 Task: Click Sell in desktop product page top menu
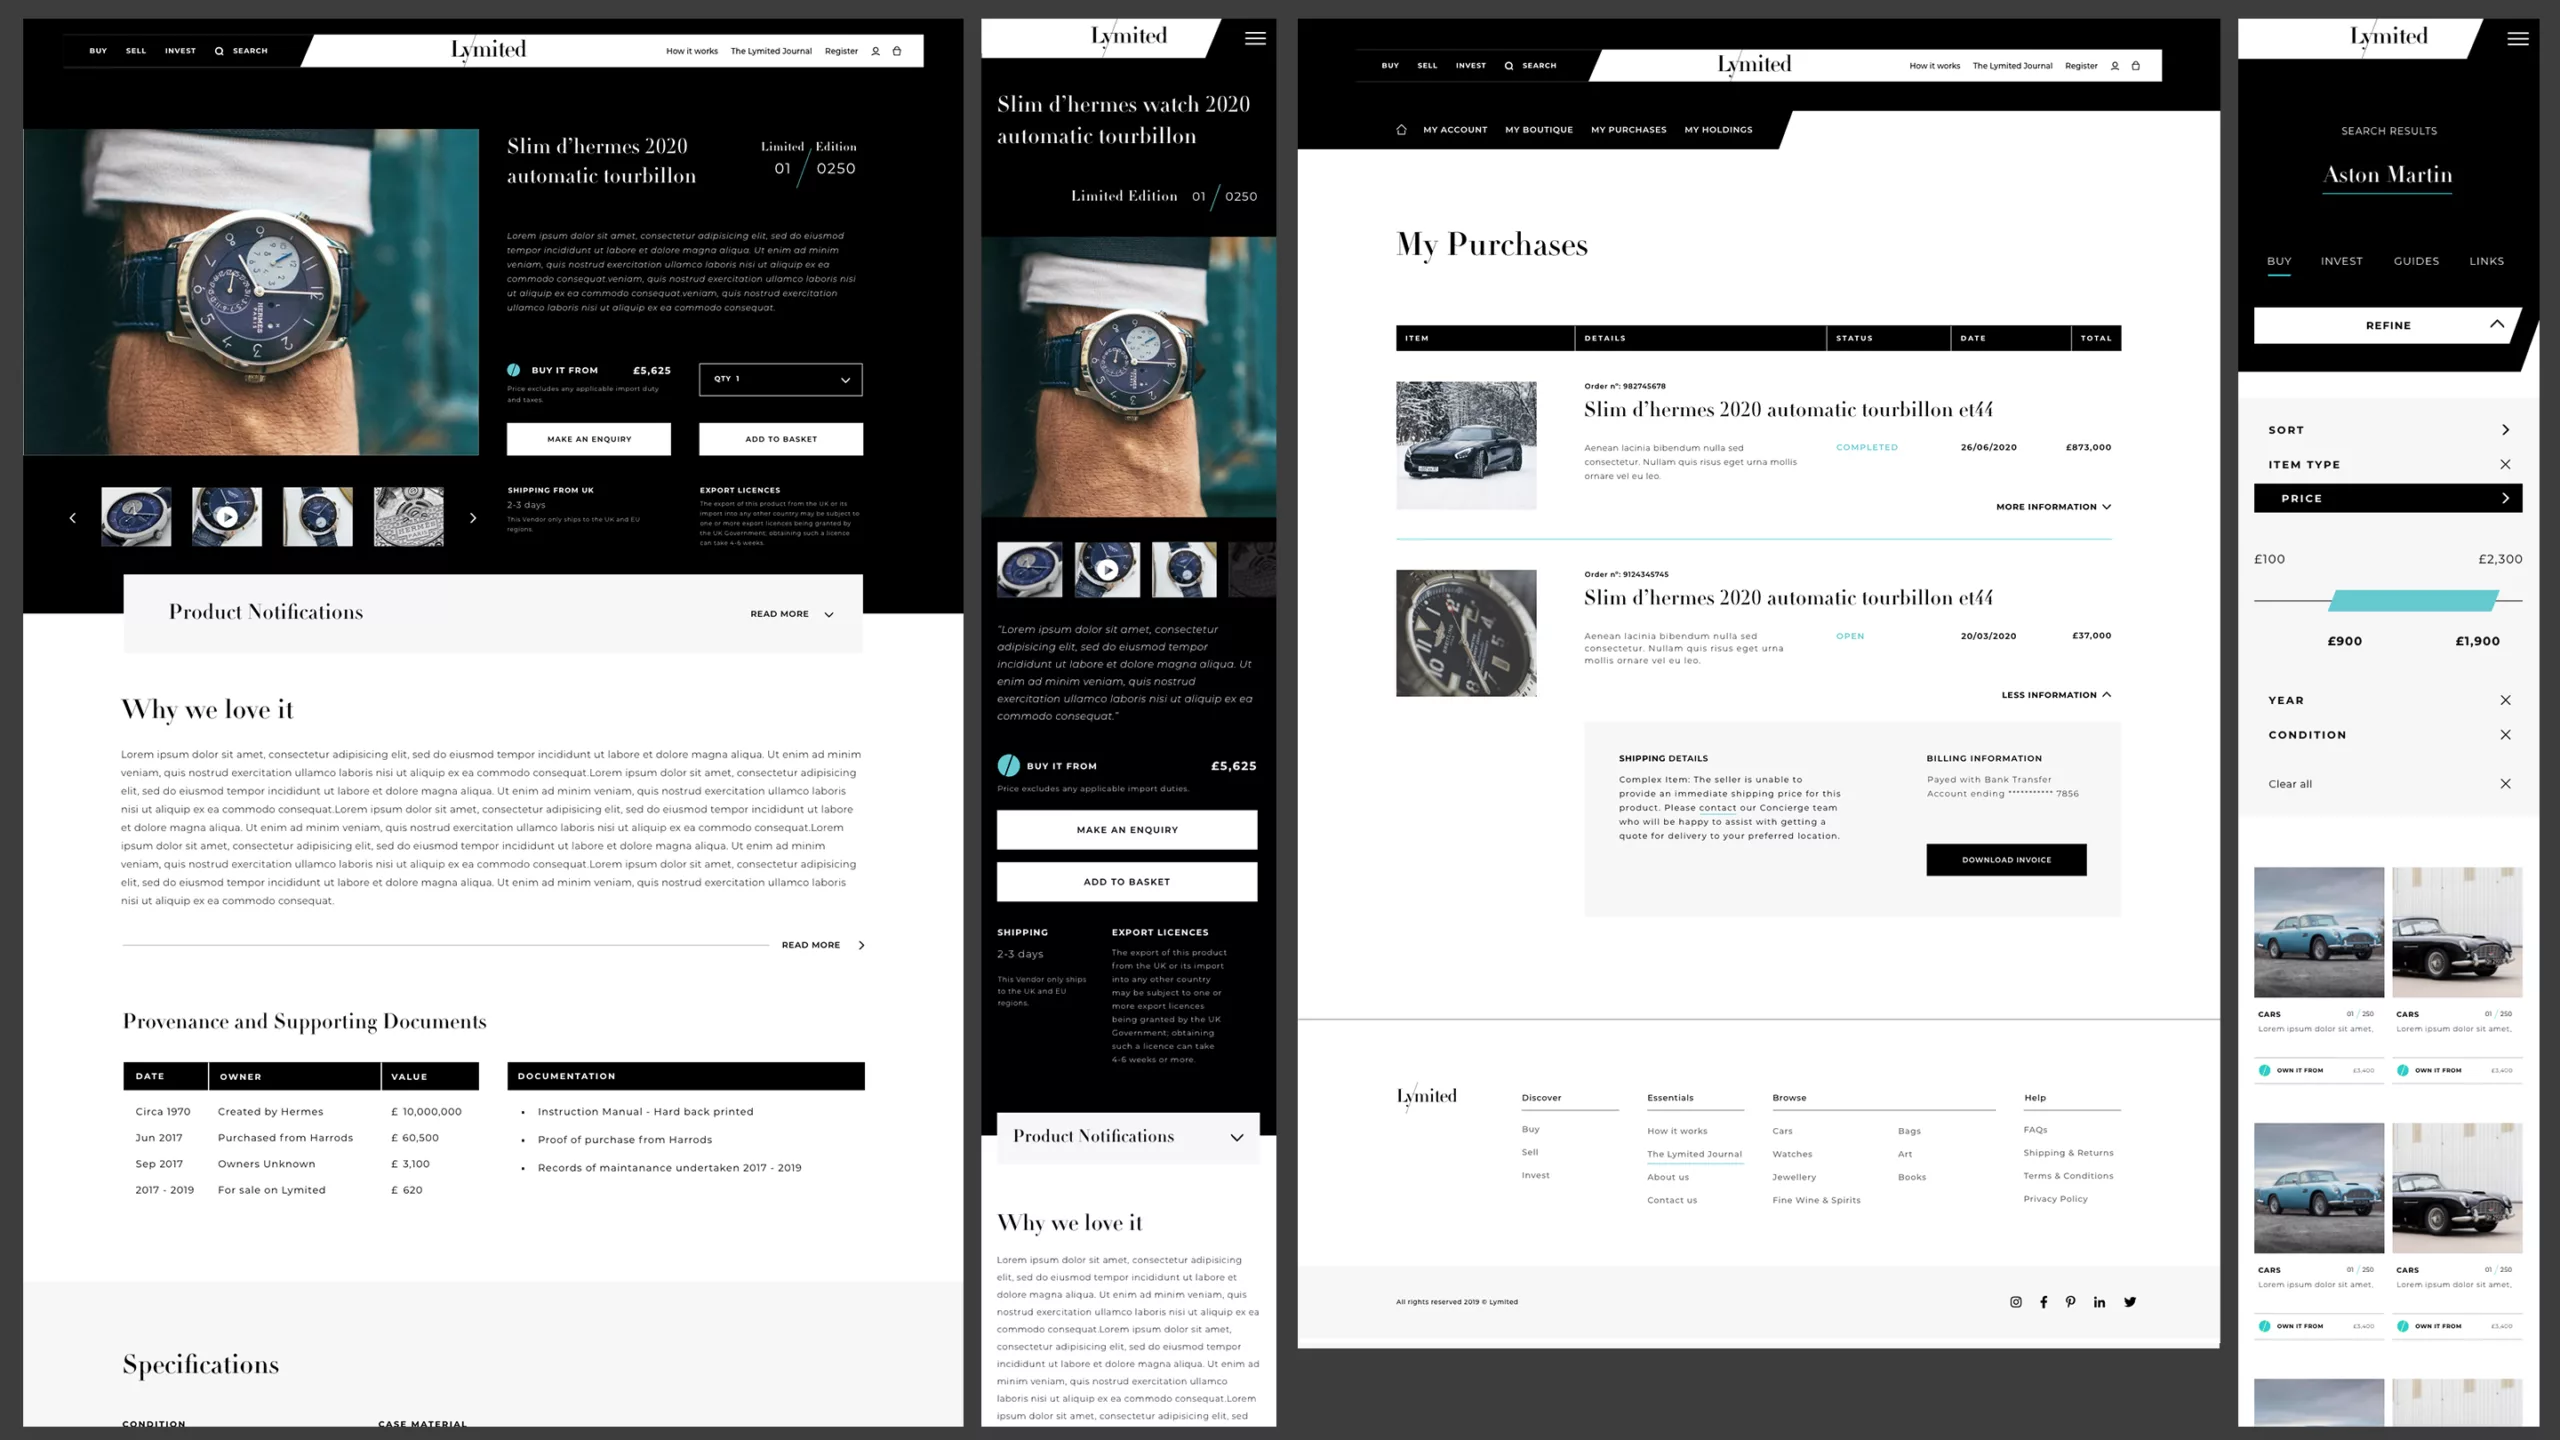(136, 51)
